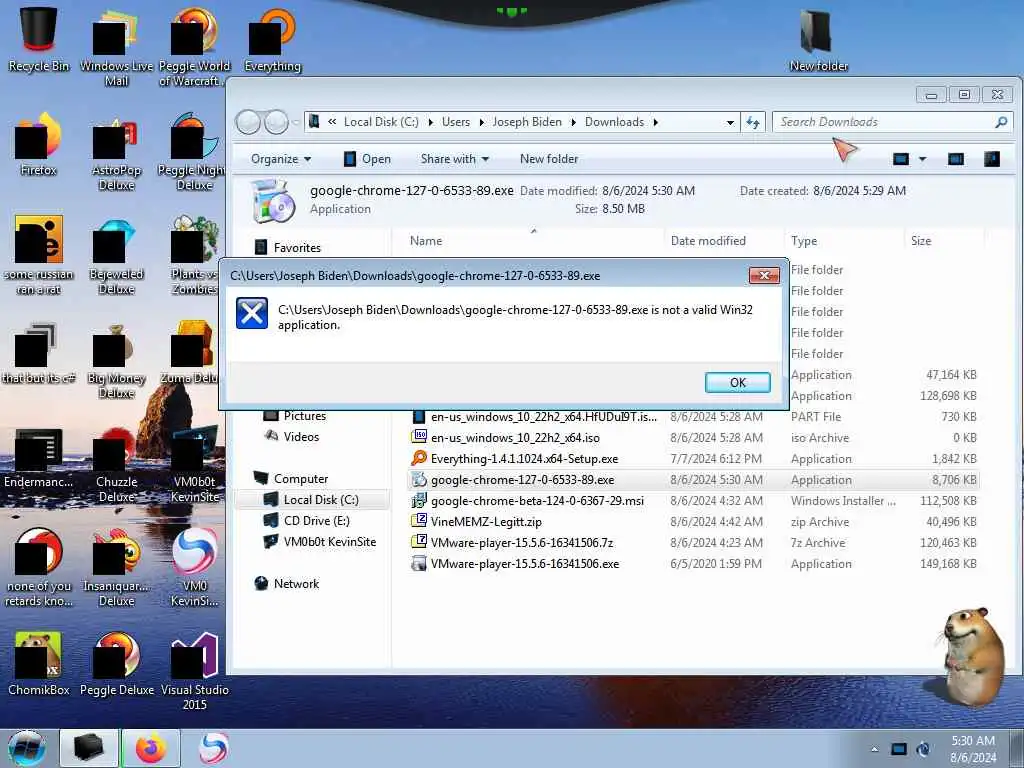The image size is (1024, 768).
Task: Open the Organize menu
Action: pyautogui.click(x=281, y=159)
